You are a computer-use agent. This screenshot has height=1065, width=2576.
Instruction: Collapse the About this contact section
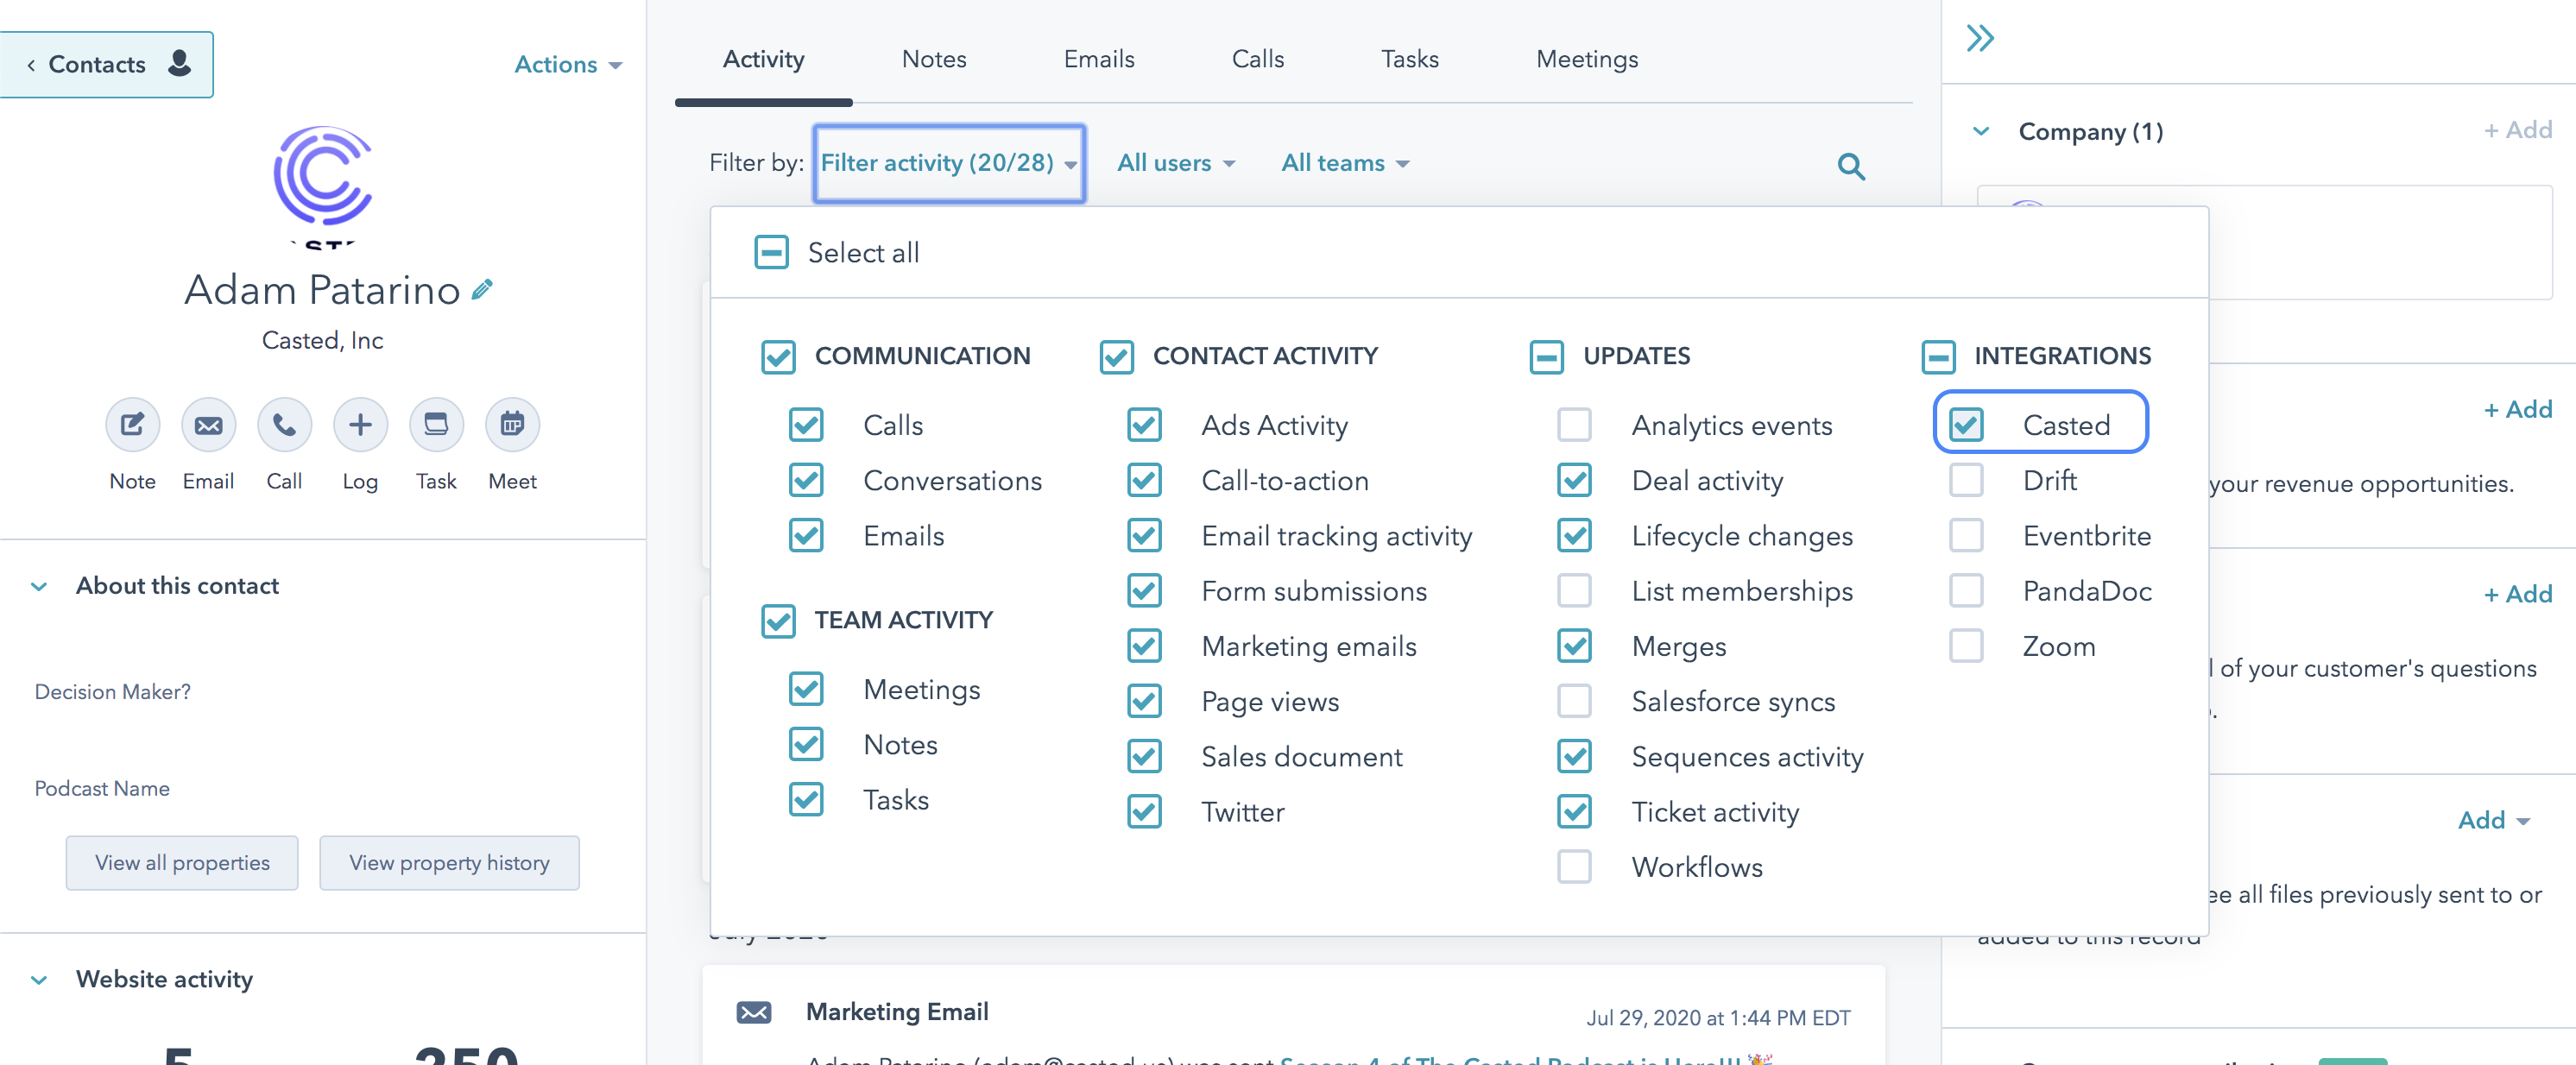[x=39, y=586]
